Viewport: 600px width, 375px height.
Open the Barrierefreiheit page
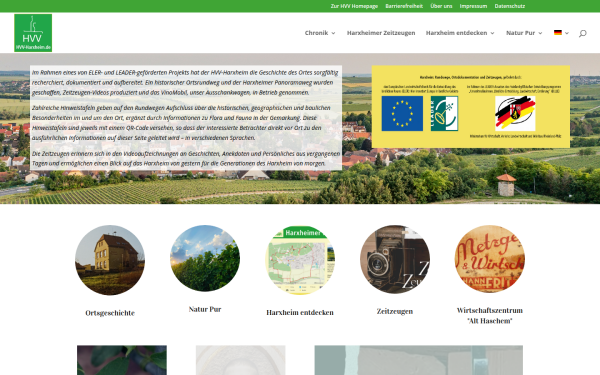(x=404, y=6)
